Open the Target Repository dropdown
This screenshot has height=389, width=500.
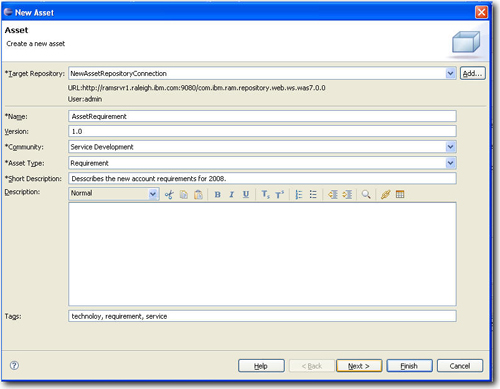tap(450, 73)
